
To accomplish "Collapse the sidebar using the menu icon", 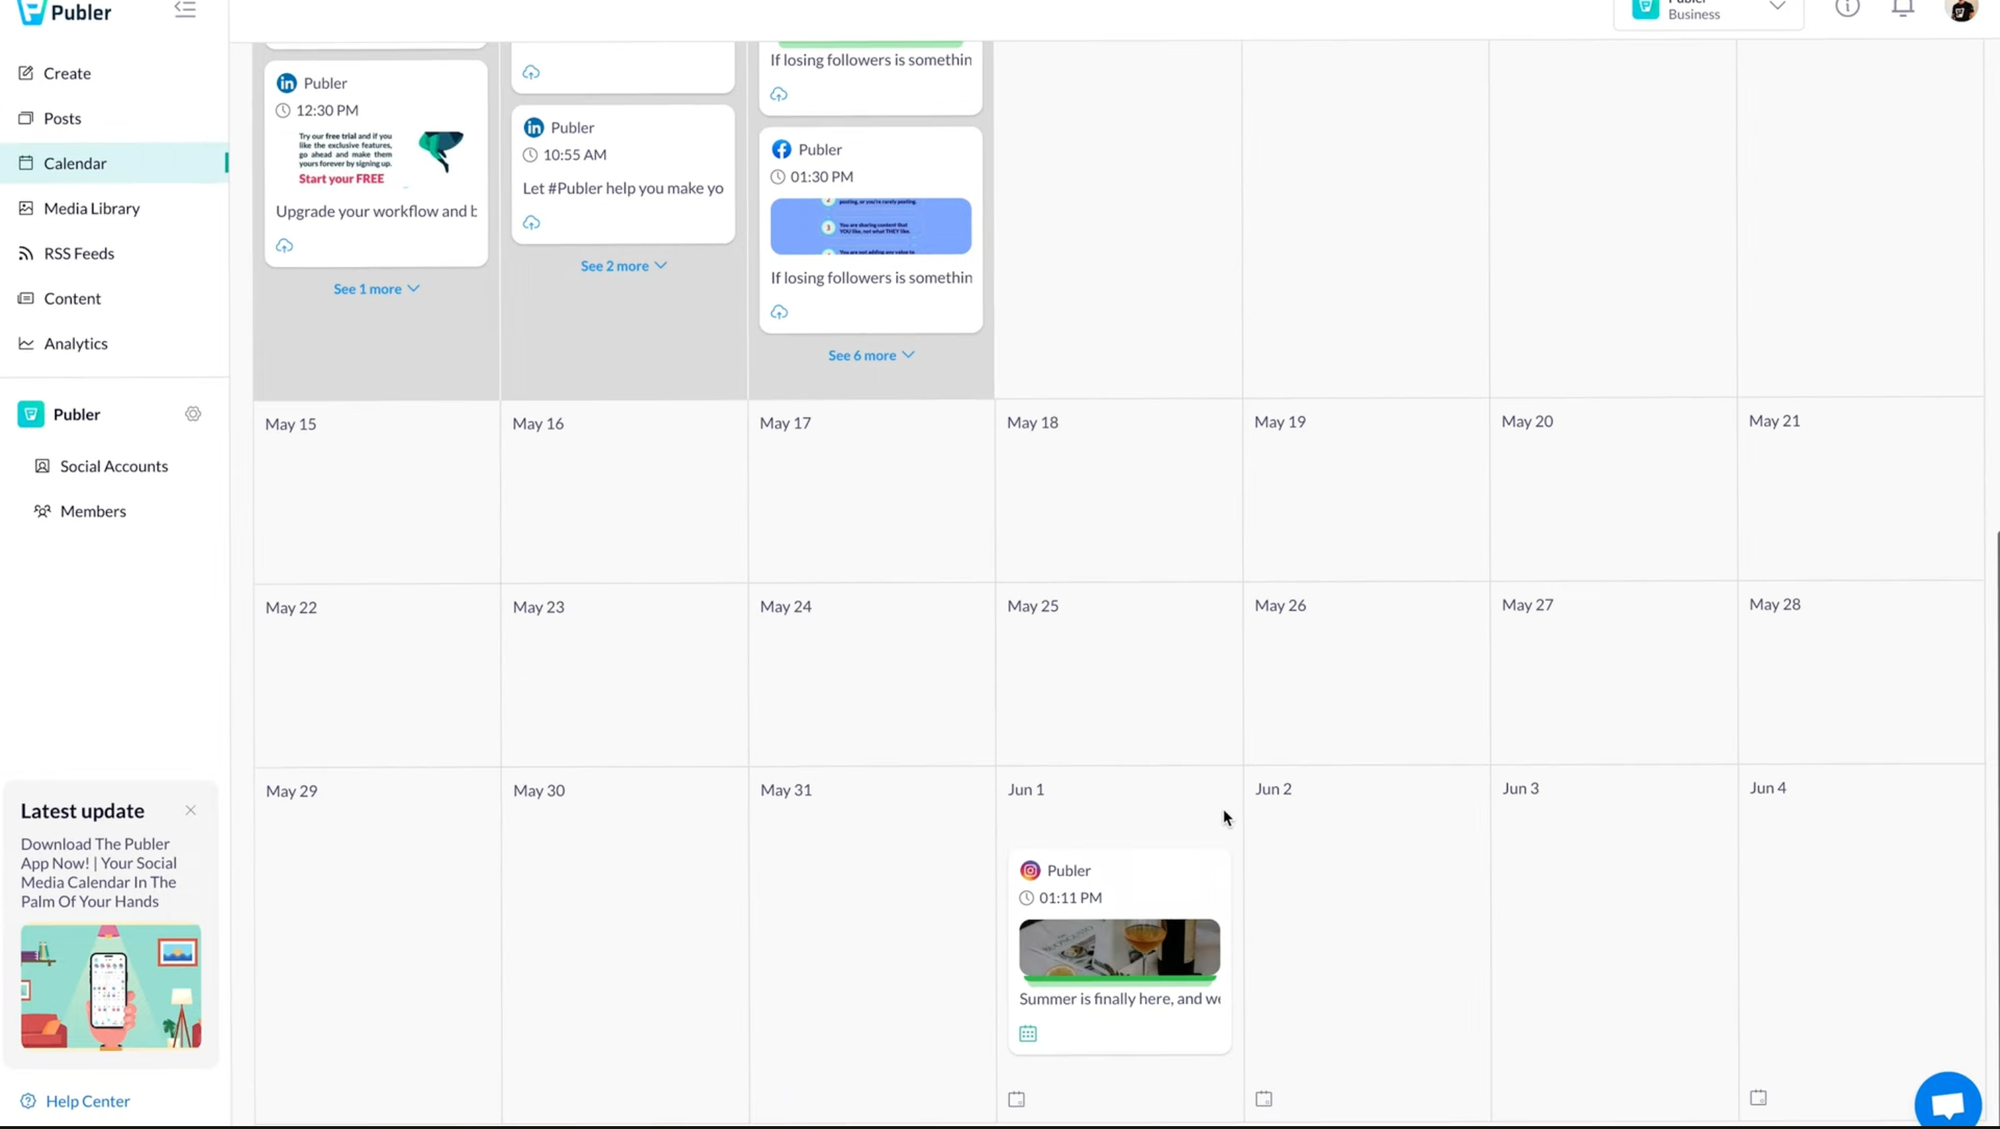I will [185, 10].
